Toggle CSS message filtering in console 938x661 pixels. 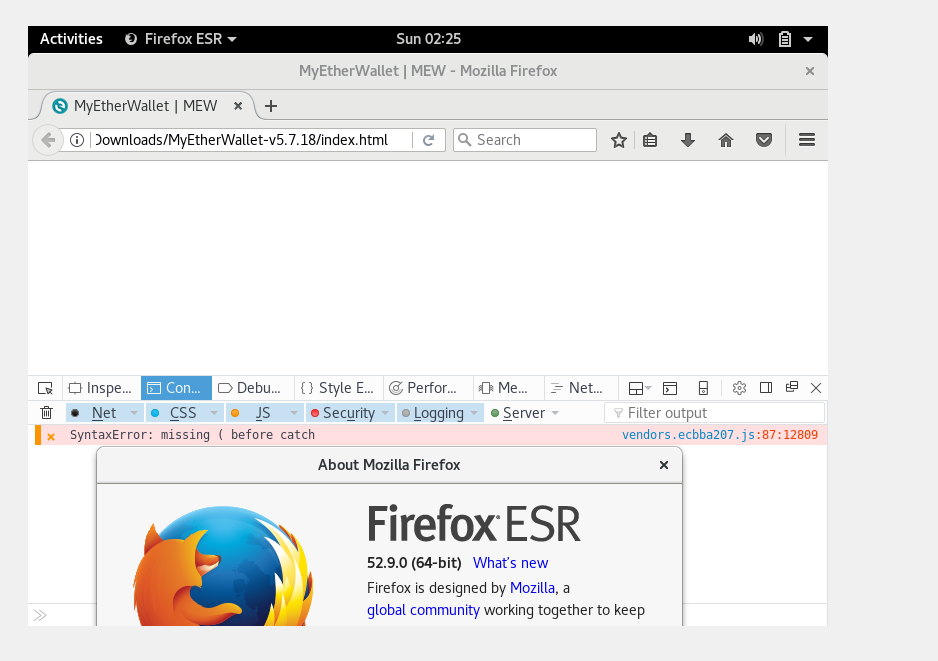(x=183, y=412)
